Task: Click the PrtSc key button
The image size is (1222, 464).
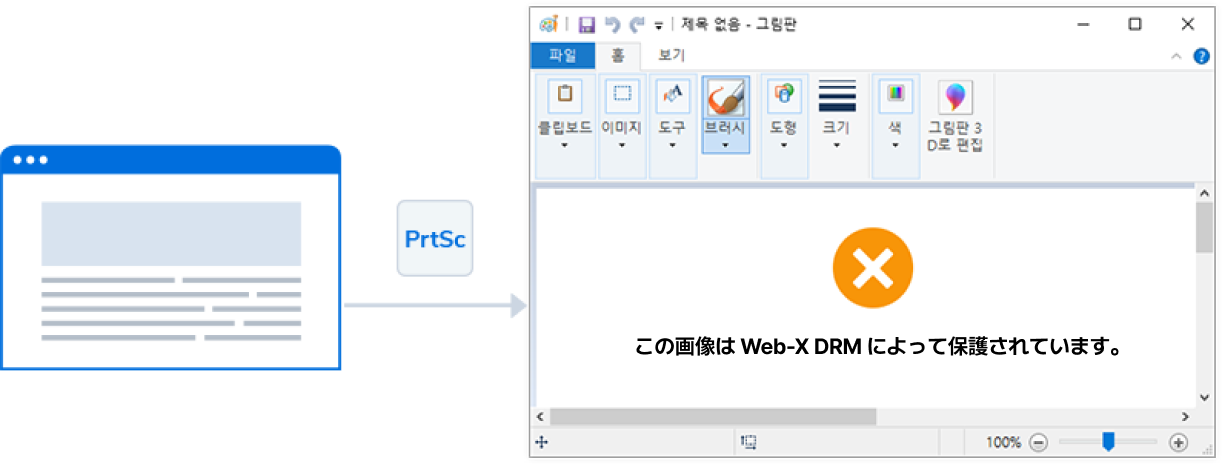Action: coord(435,239)
